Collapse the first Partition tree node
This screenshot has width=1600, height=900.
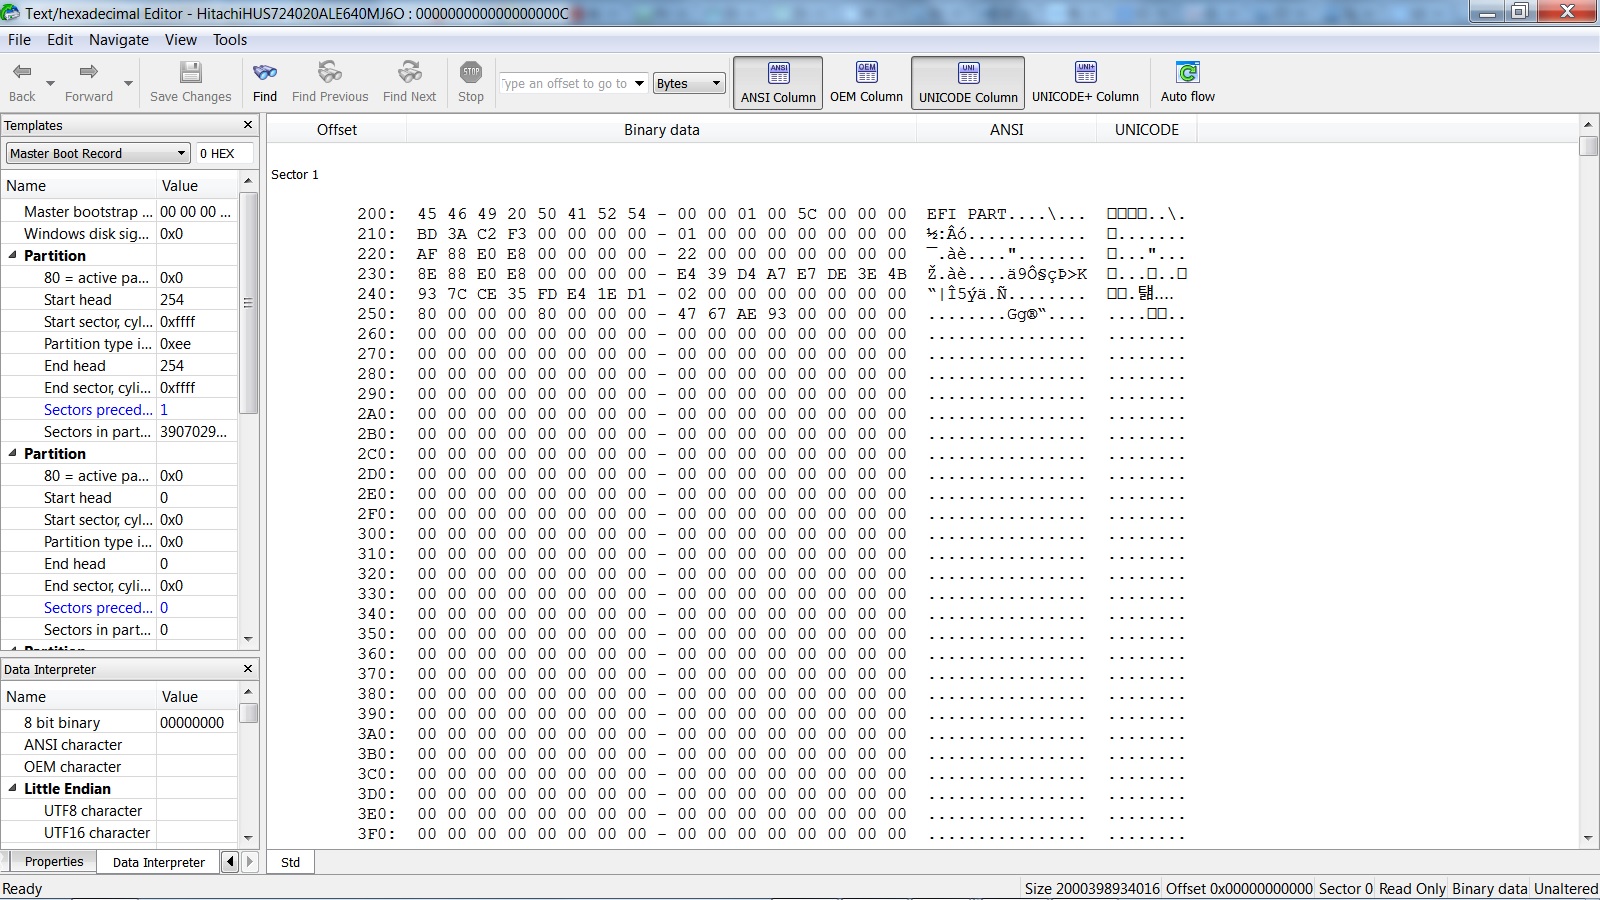13,255
